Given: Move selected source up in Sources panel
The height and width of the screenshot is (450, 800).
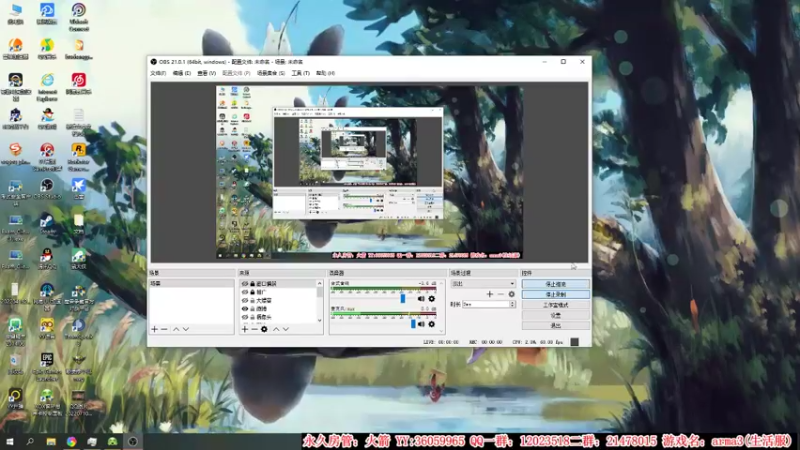Looking at the screenshot, I should point(276,329).
